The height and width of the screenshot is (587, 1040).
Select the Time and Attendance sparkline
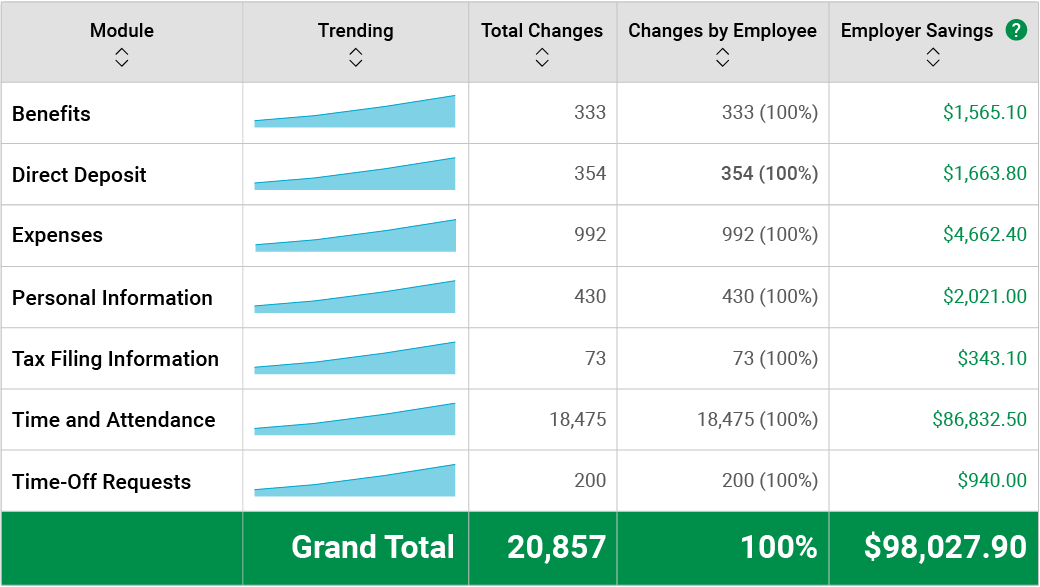[x=355, y=420]
